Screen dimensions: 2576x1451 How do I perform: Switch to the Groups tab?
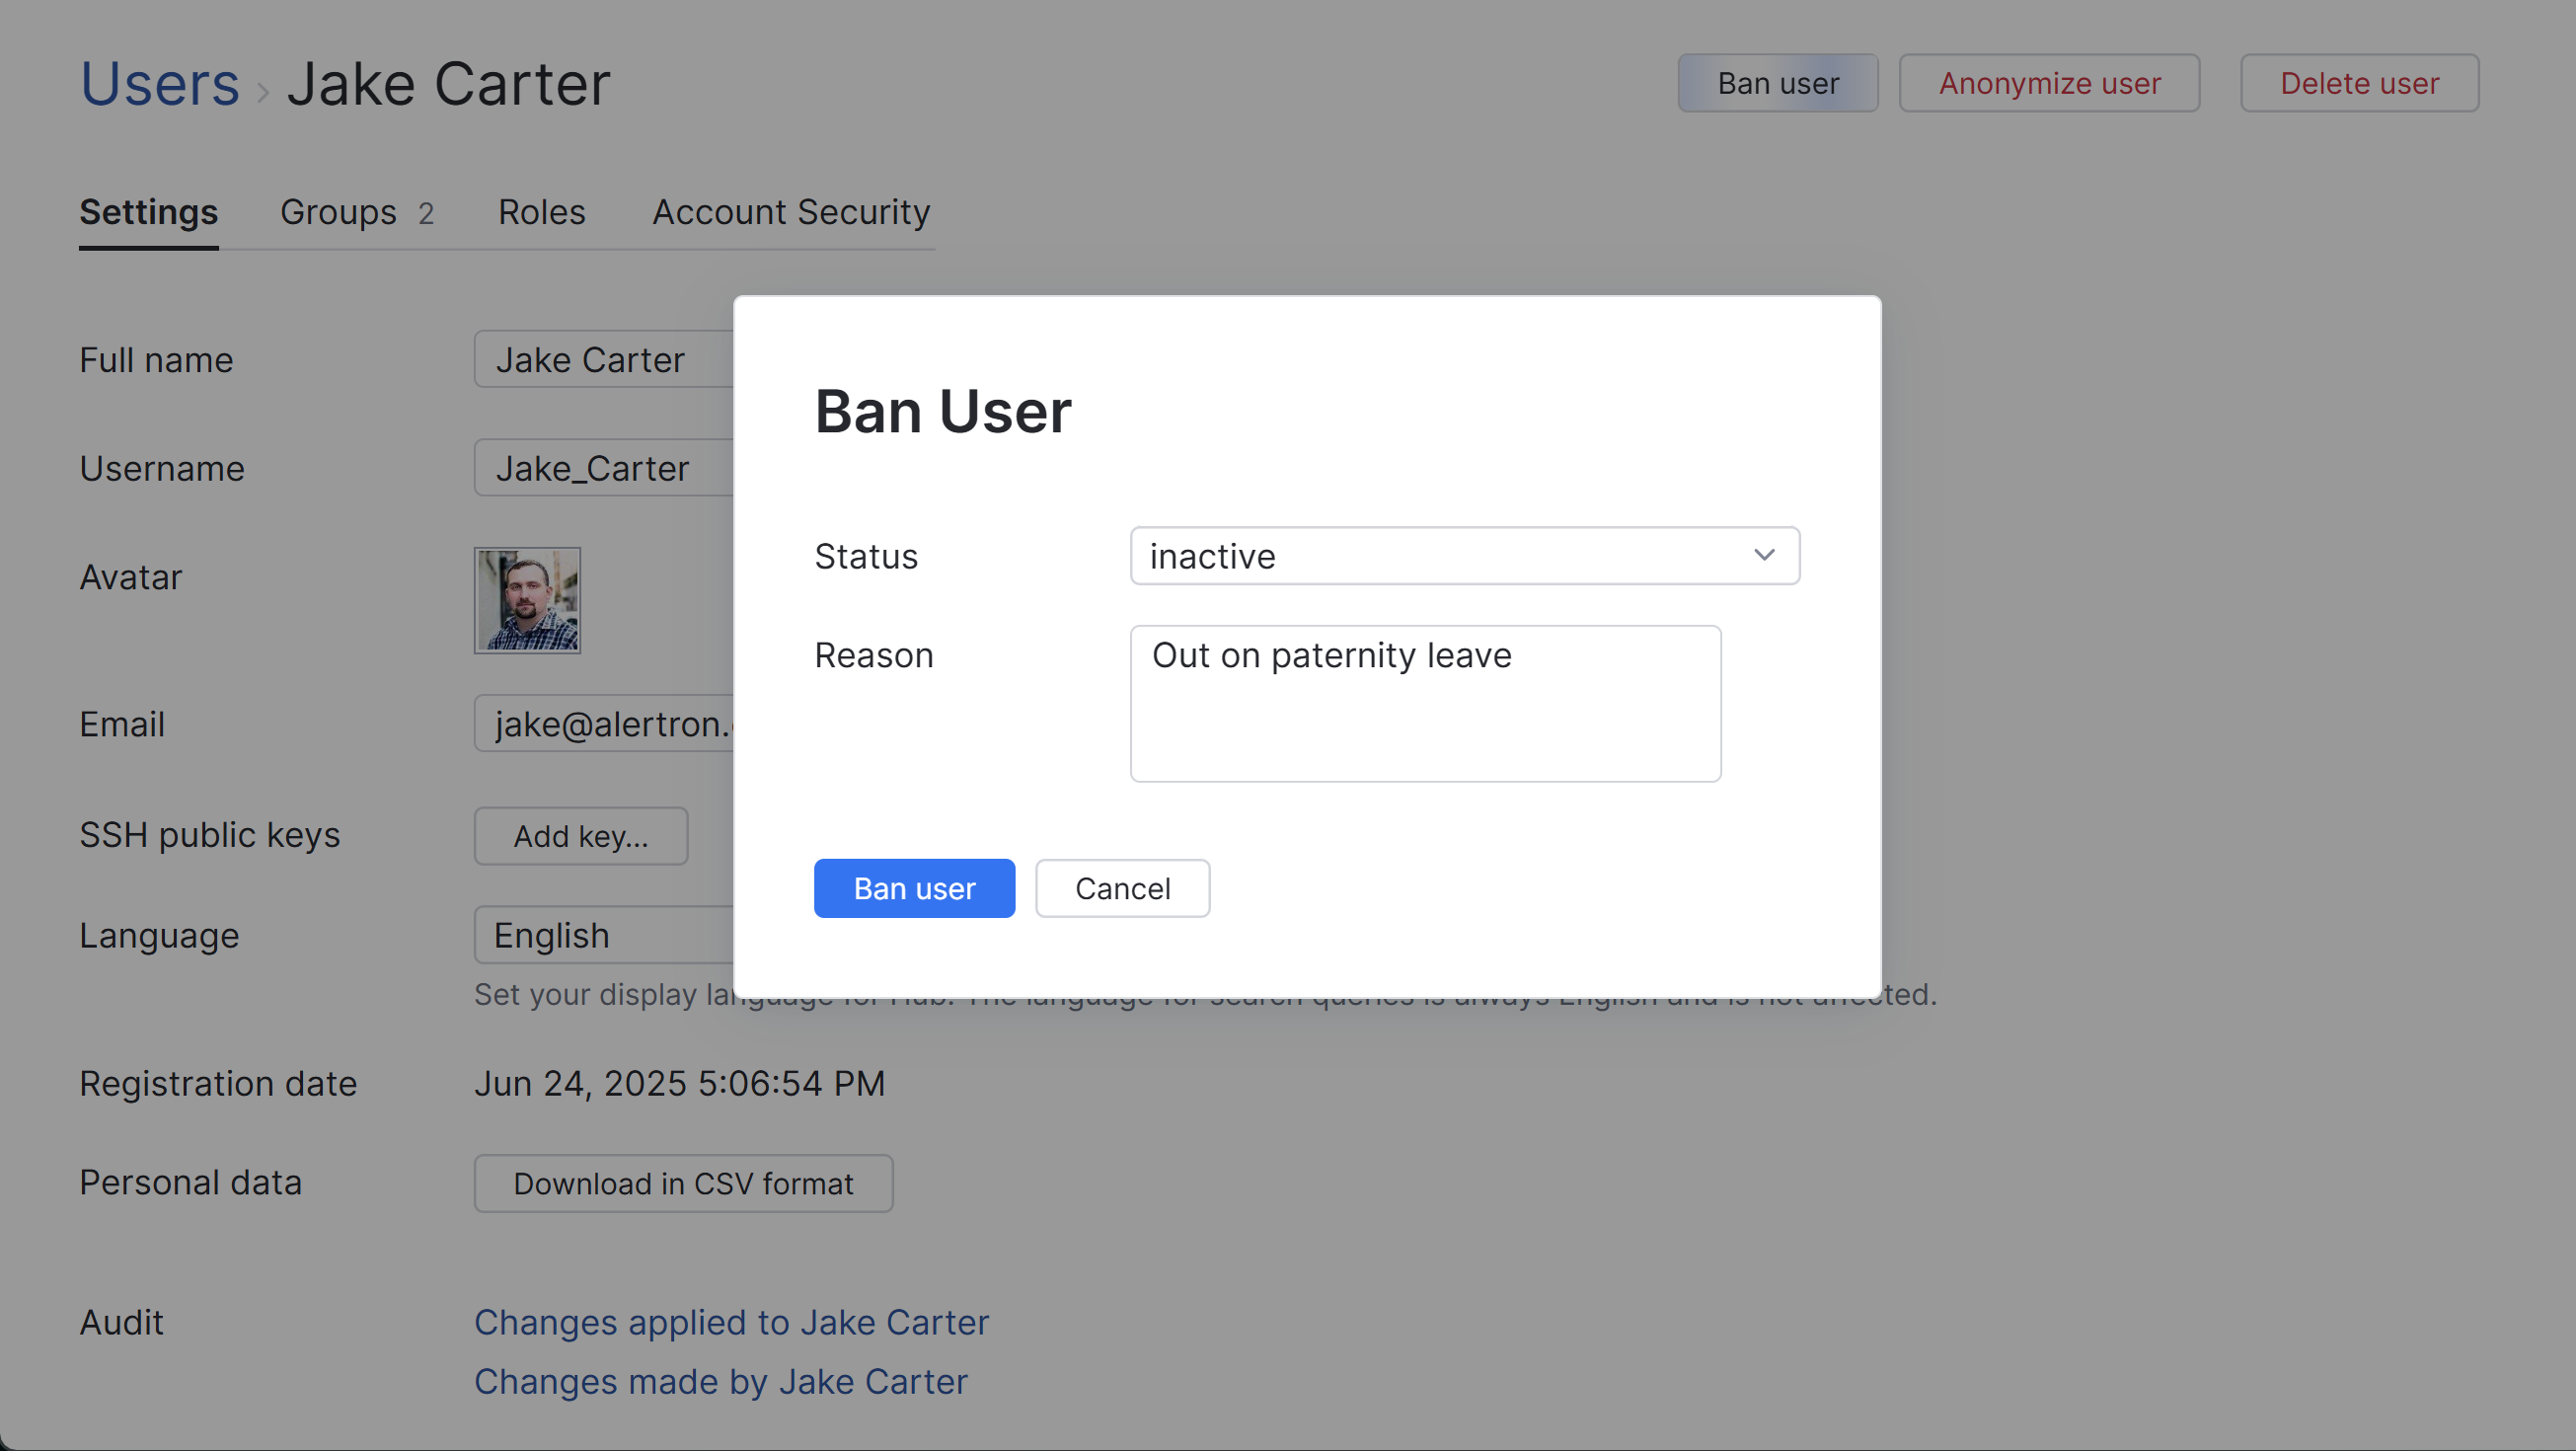[337, 212]
